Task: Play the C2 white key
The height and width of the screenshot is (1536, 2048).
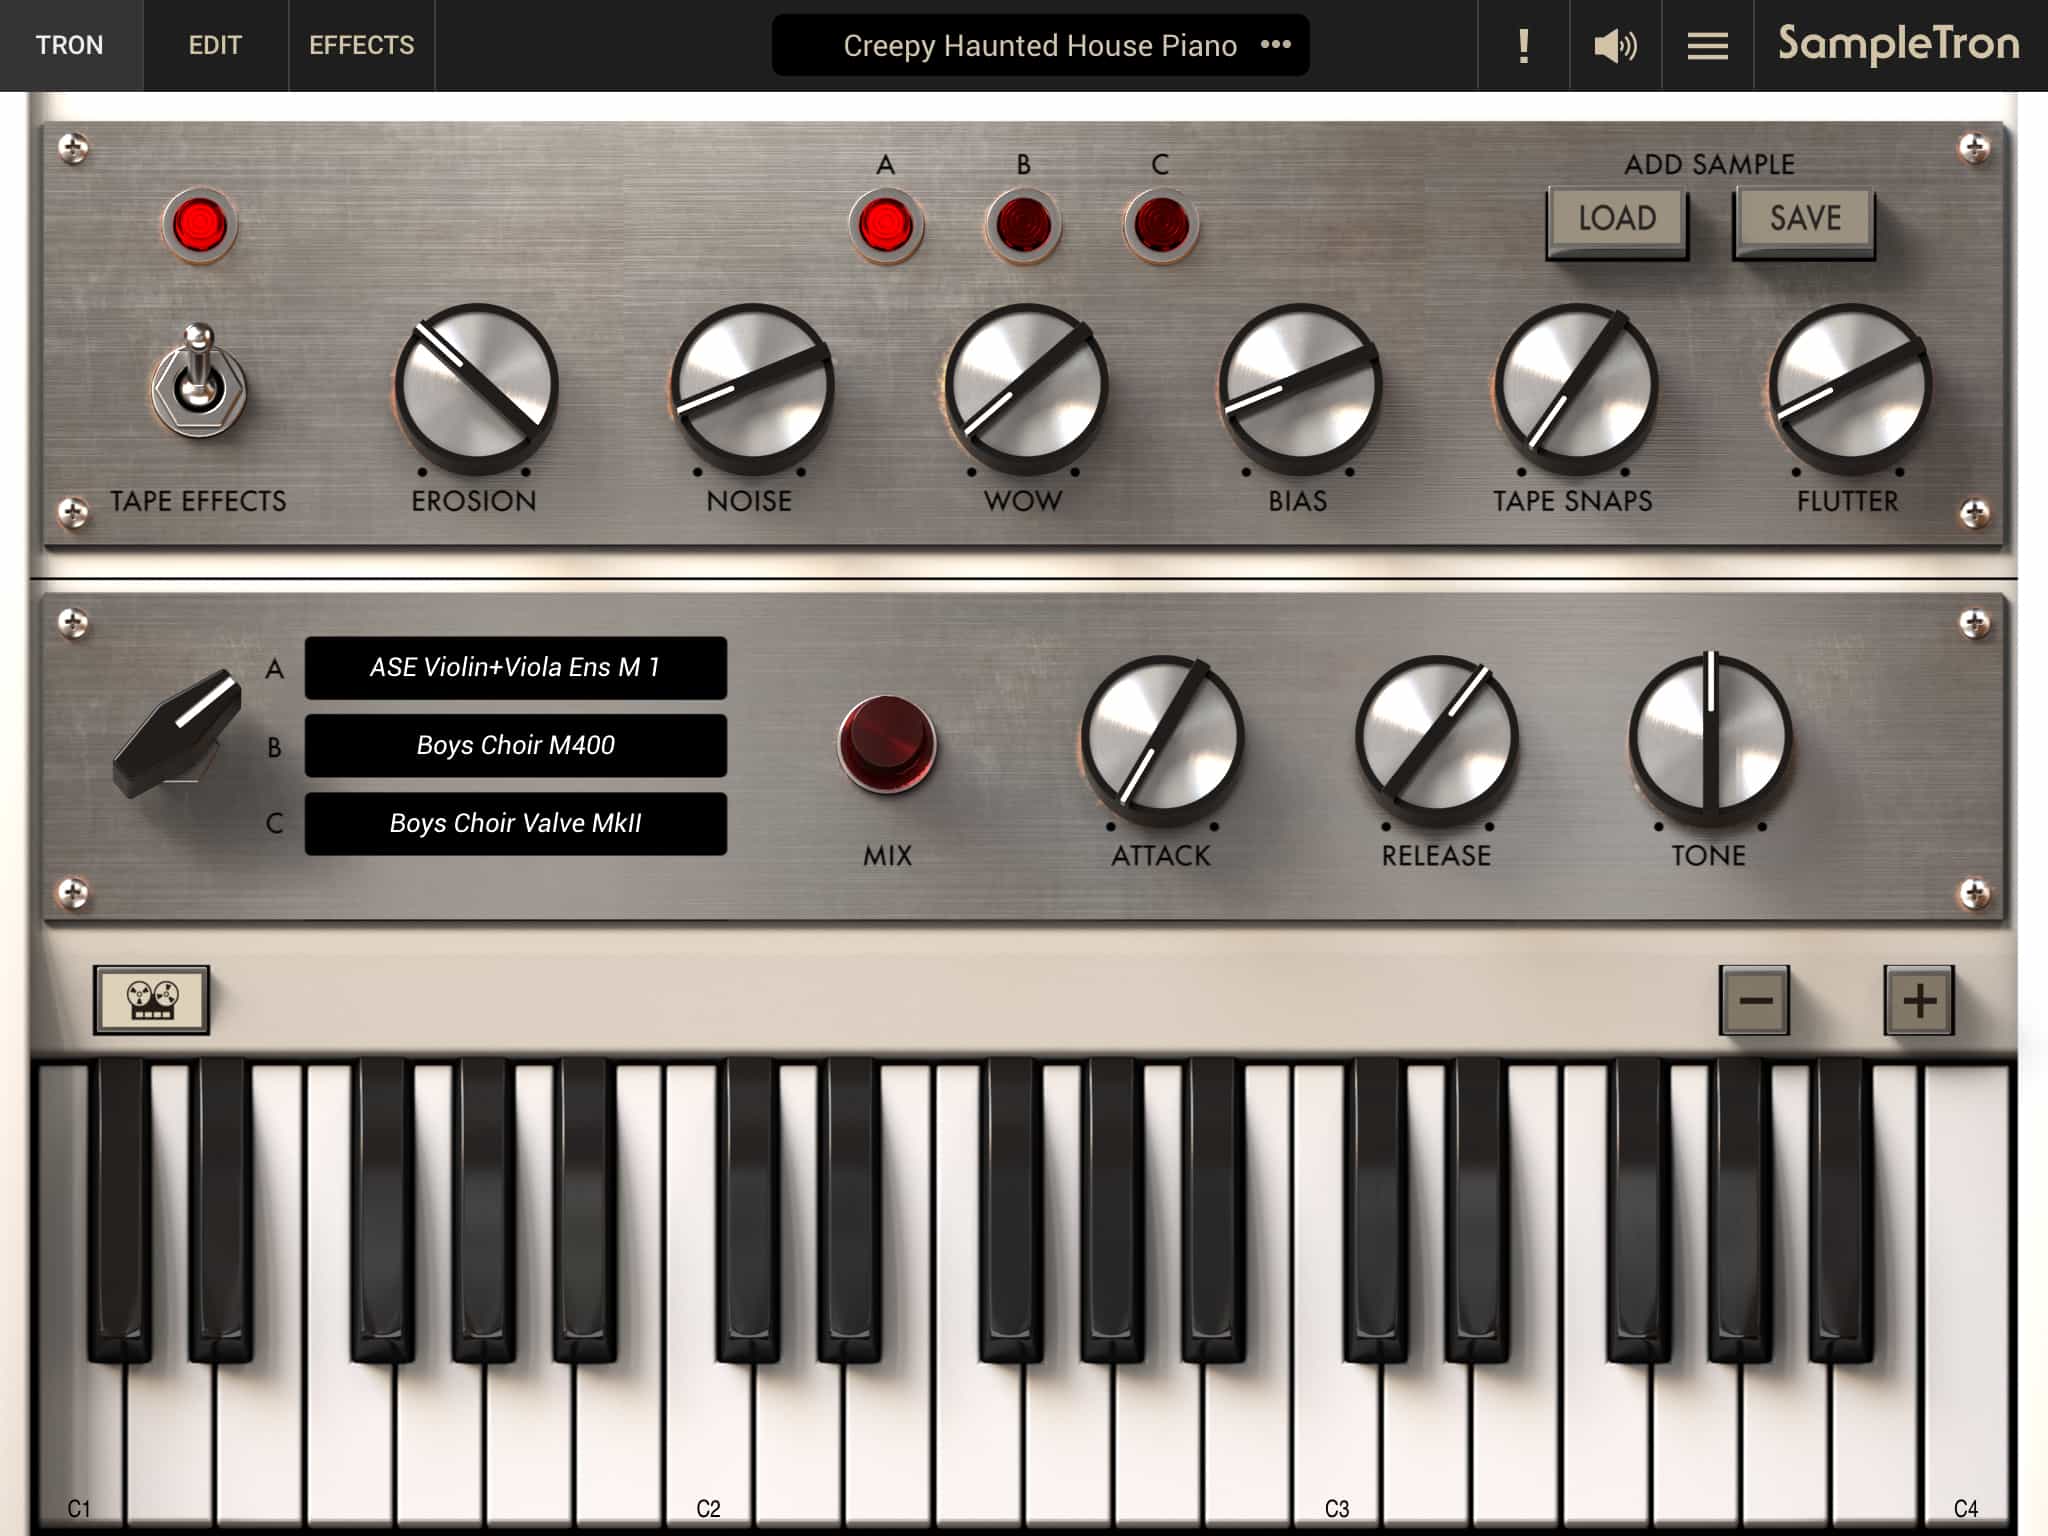Action: pos(708,1440)
